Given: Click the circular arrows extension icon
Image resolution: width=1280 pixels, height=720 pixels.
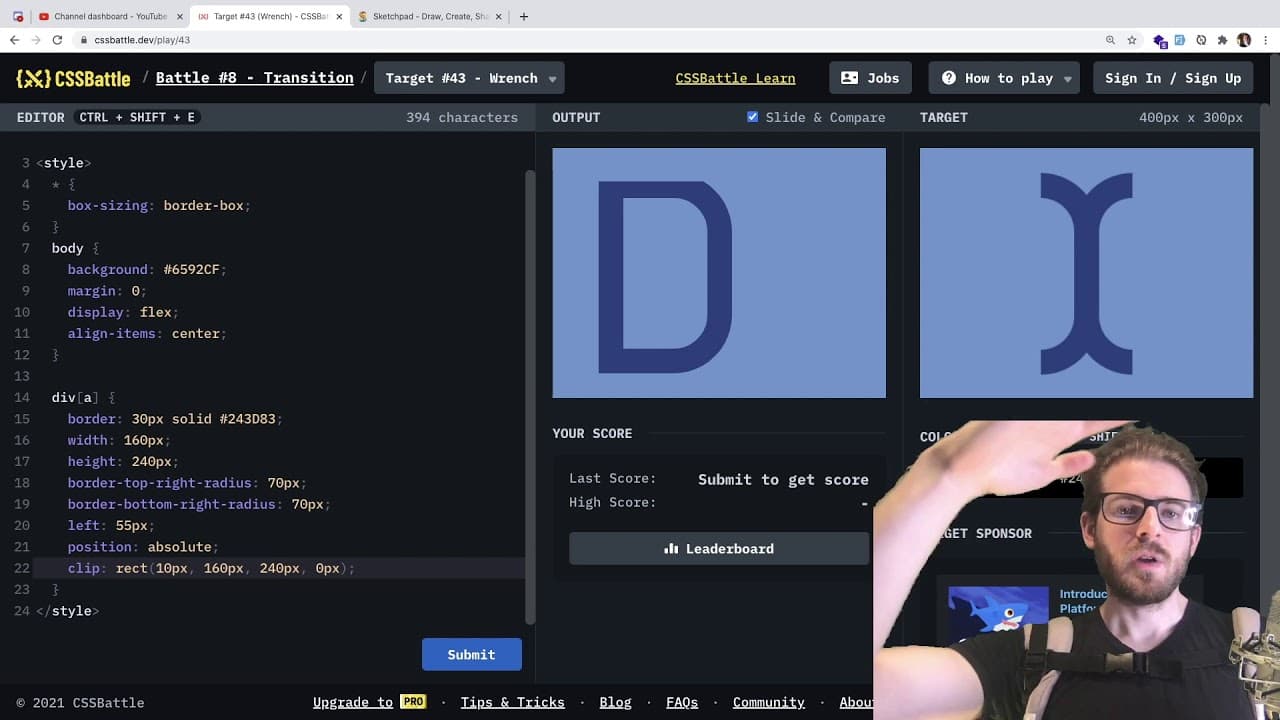Looking at the screenshot, I should [x=1201, y=40].
